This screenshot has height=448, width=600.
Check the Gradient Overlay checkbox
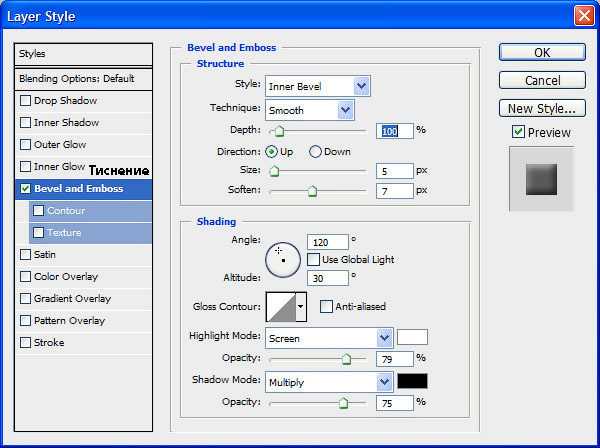(x=25, y=298)
